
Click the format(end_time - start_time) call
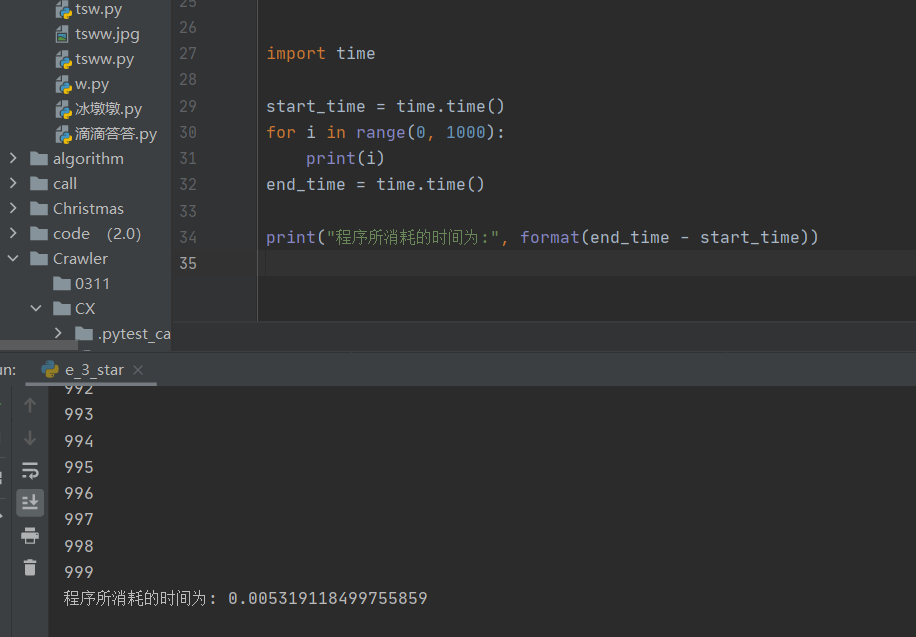pos(664,237)
